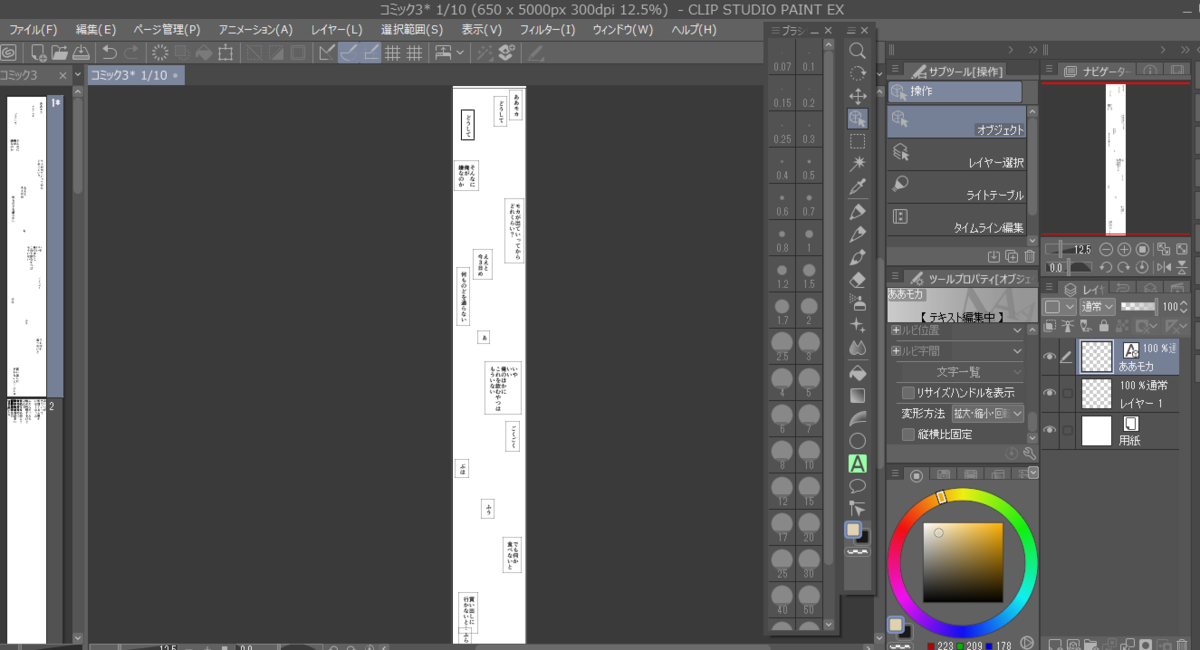Open color panel tabs overflow dropdown
The image size is (1200, 650).
1032,474
